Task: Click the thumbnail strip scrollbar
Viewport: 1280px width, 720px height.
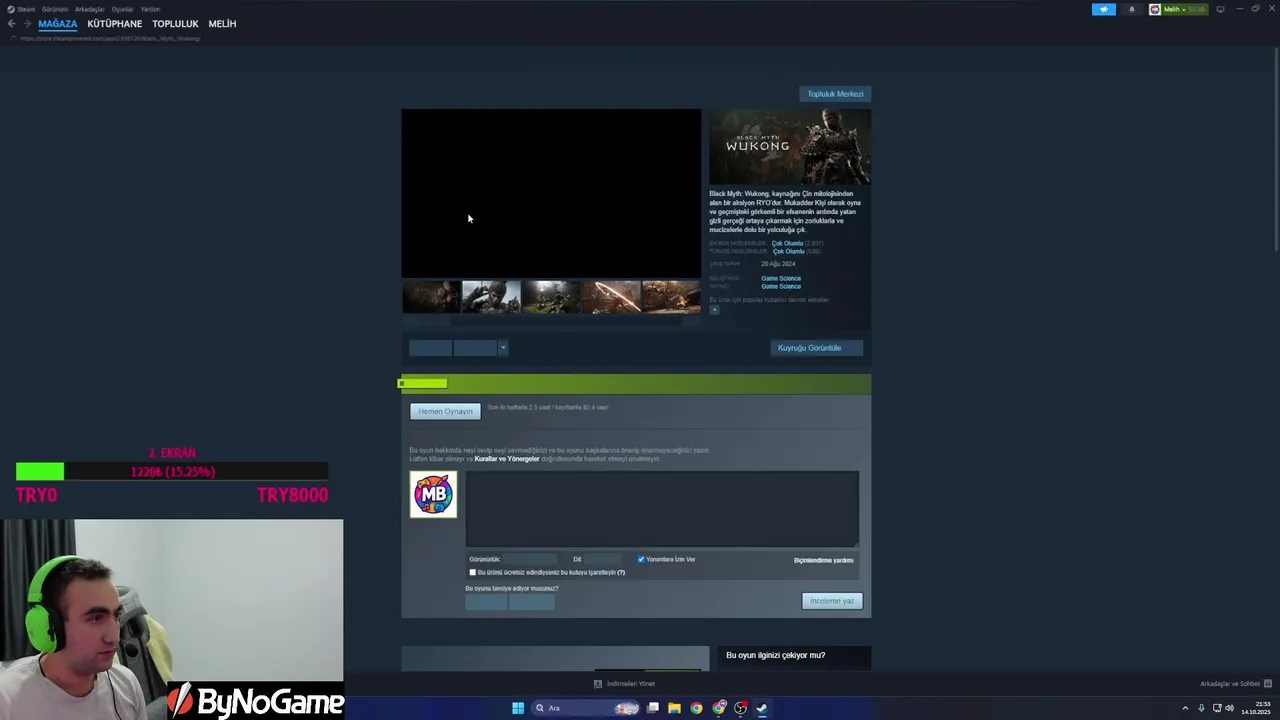Action: [551, 321]
